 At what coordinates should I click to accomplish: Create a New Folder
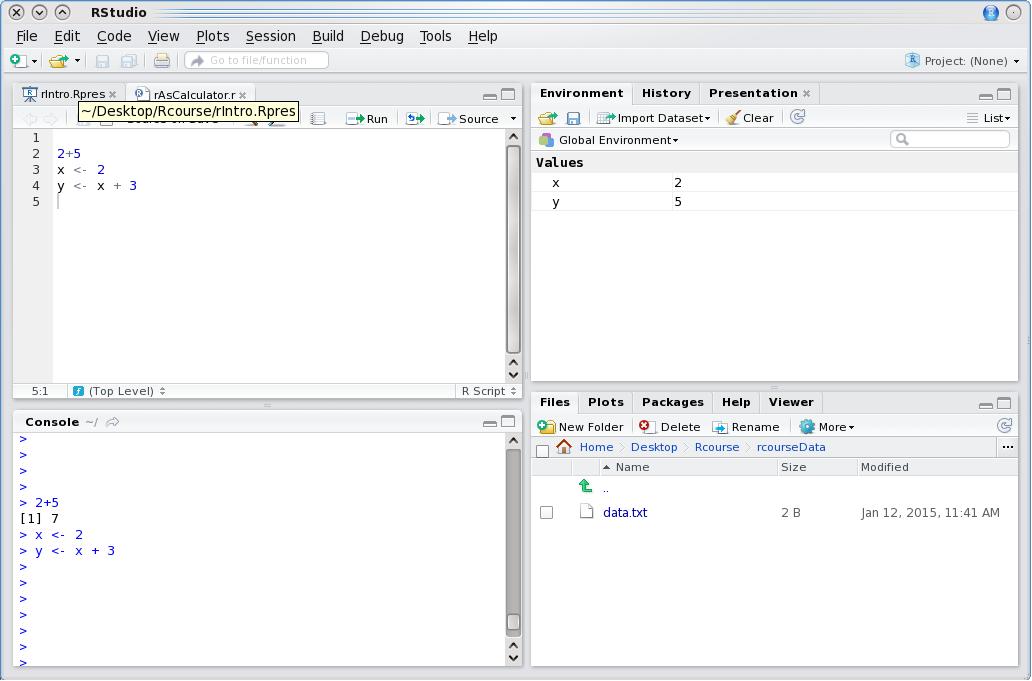[x=580, y=427]
